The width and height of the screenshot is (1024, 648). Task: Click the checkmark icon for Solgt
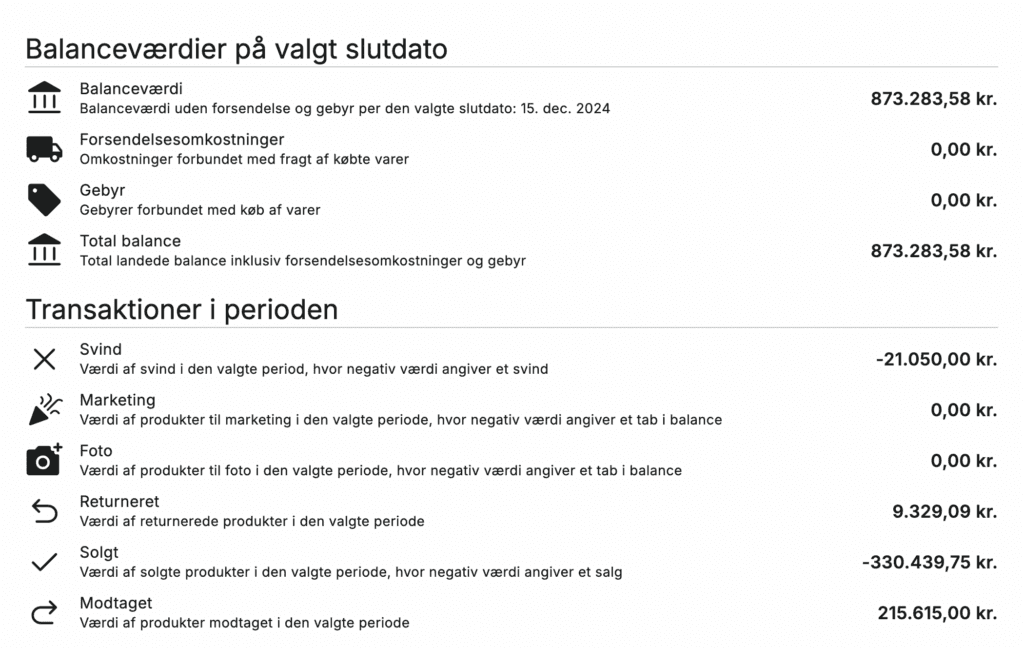tap(44, 562)
